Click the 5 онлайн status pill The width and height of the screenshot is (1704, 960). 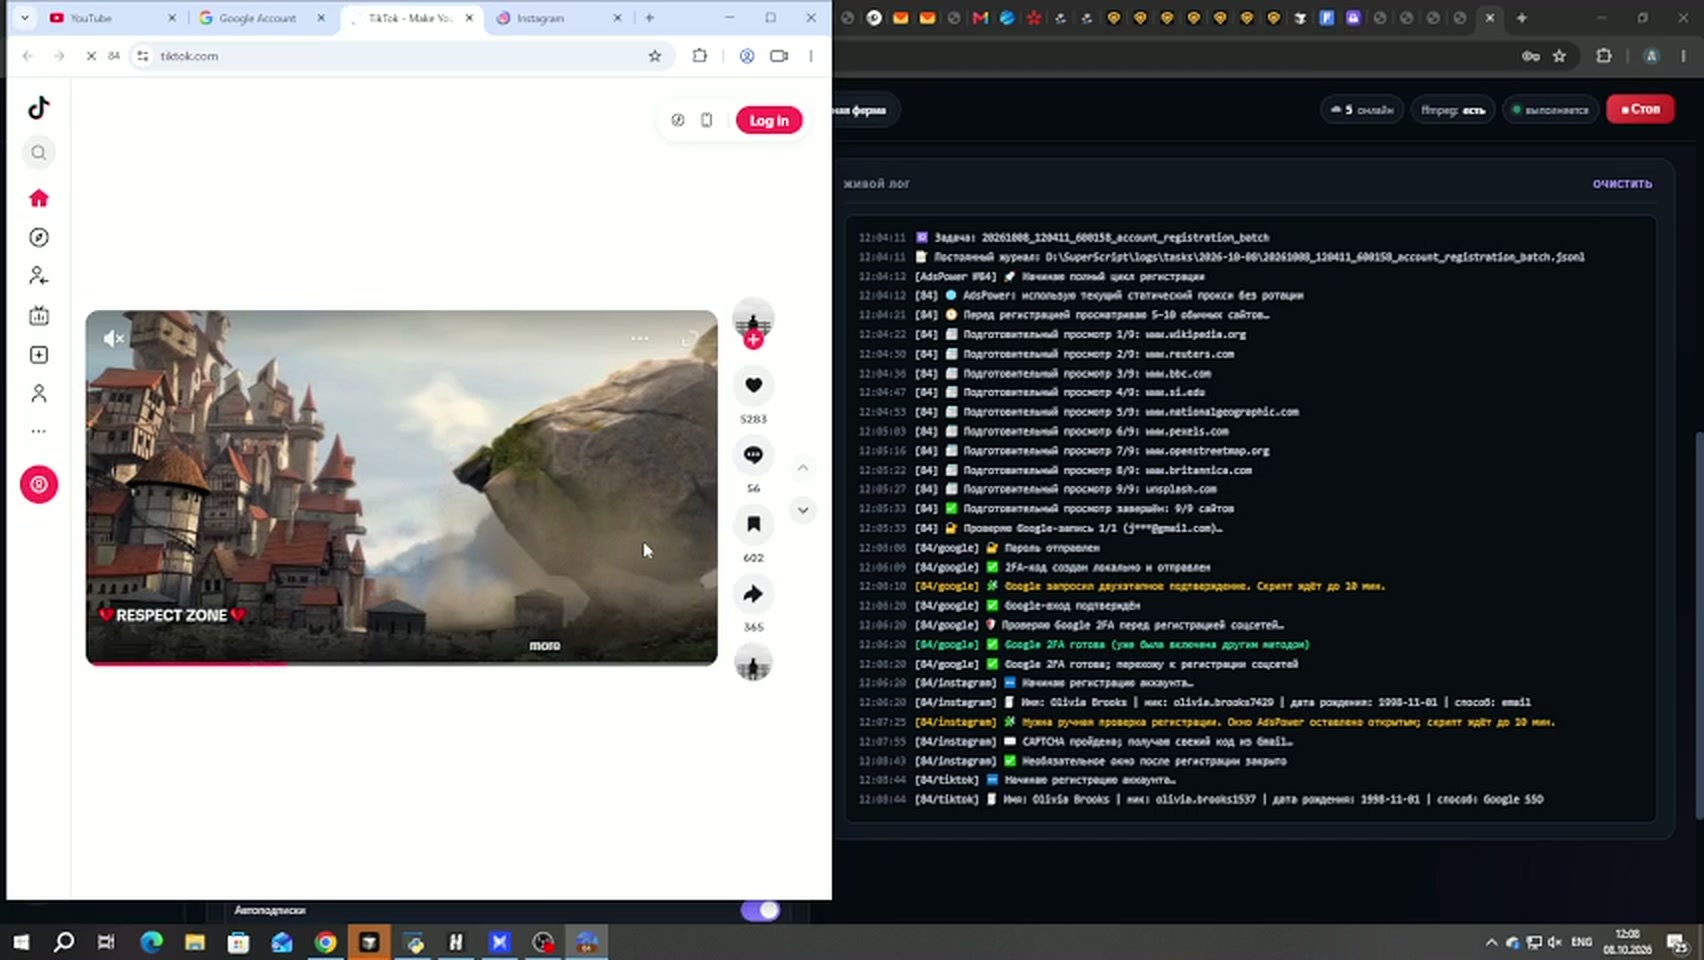pyautogui.click(x=1362, y=110)
